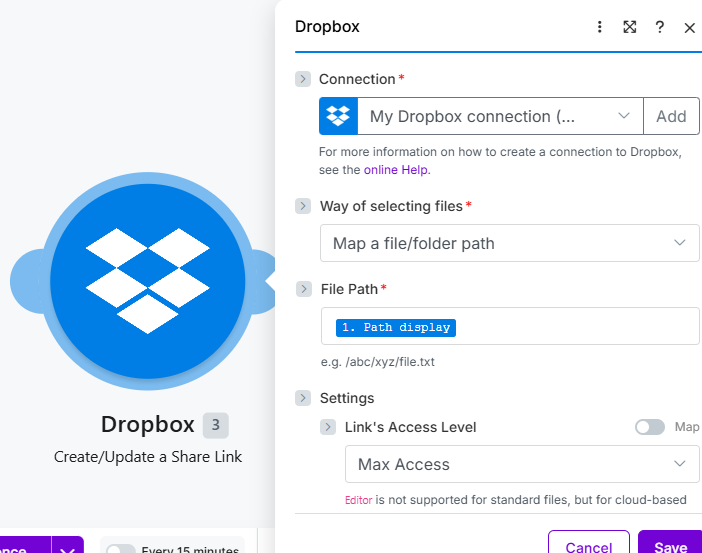Expand the Way of selecting files chevron

303,206
